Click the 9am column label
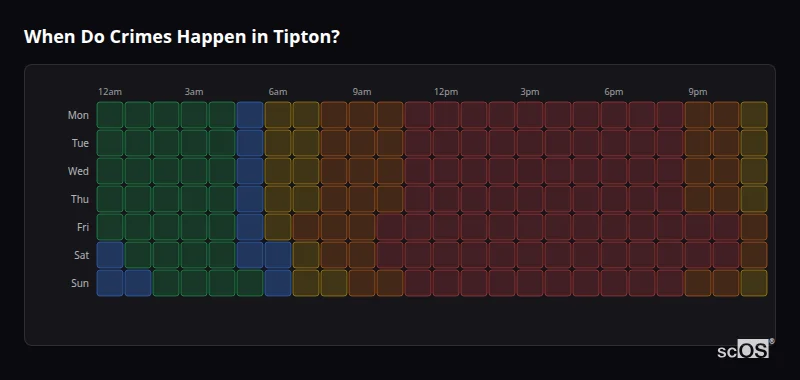The height and width of the screenshot is (380, 800). tap(362, 92)
